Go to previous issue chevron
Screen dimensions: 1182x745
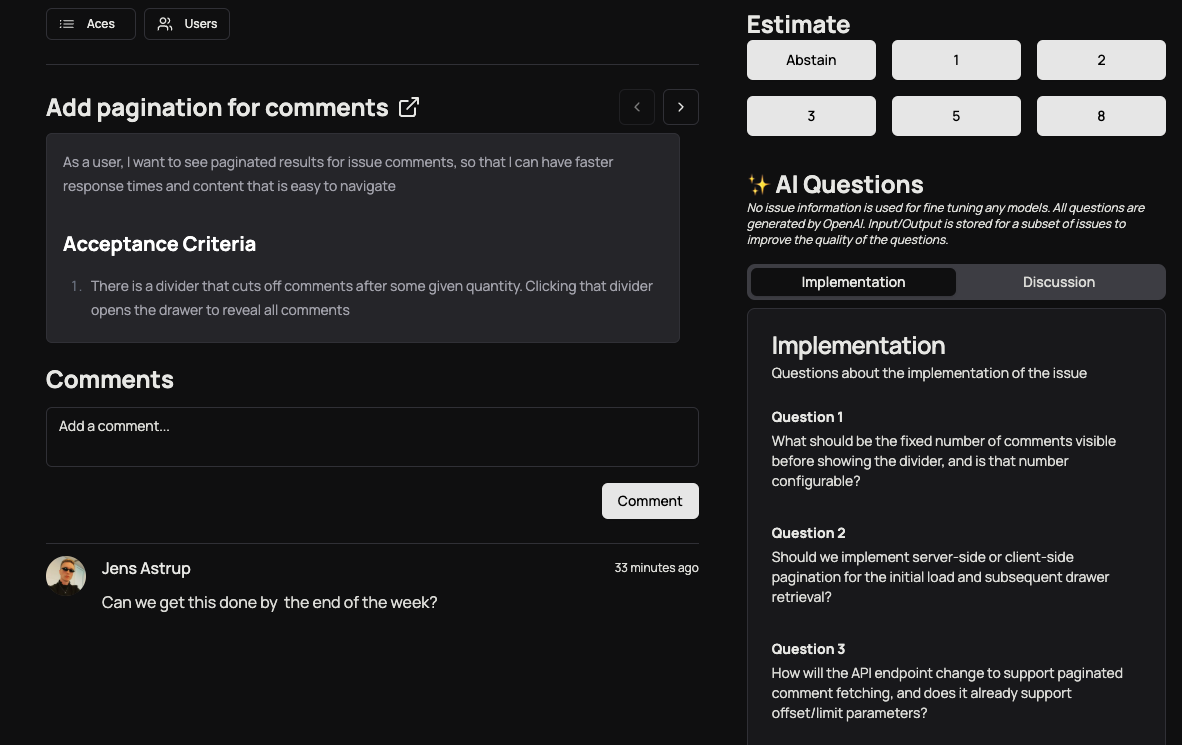[637, 107]
